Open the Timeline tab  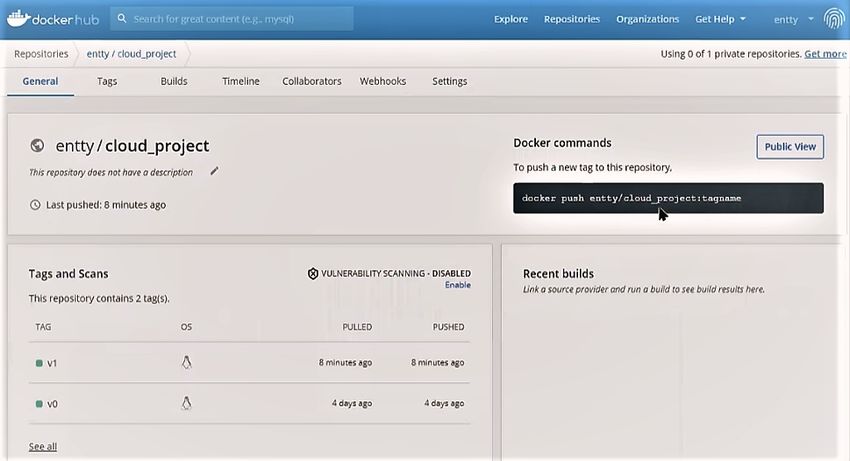(241, 81)
